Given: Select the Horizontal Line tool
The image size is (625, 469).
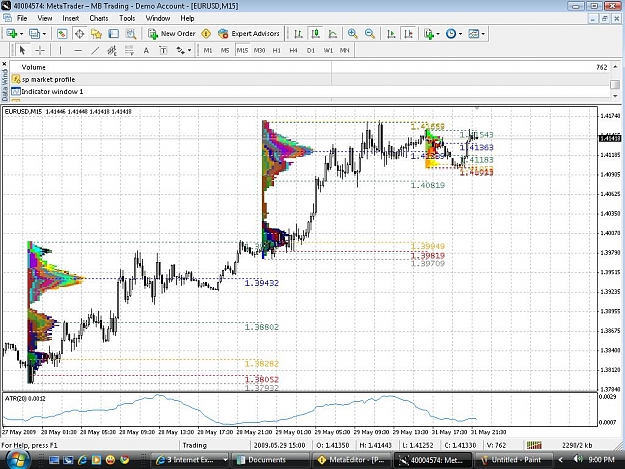Looking at the screenshot, I should 78,50.
